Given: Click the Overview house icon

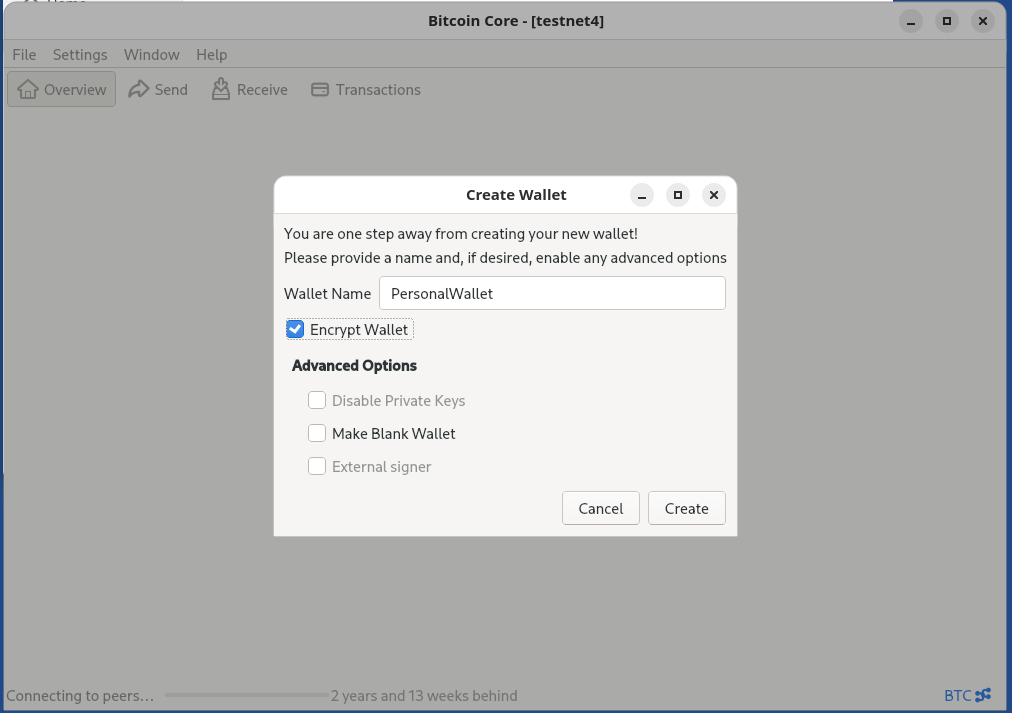Looking at the screenshot, I should click(x=28, y=89).
